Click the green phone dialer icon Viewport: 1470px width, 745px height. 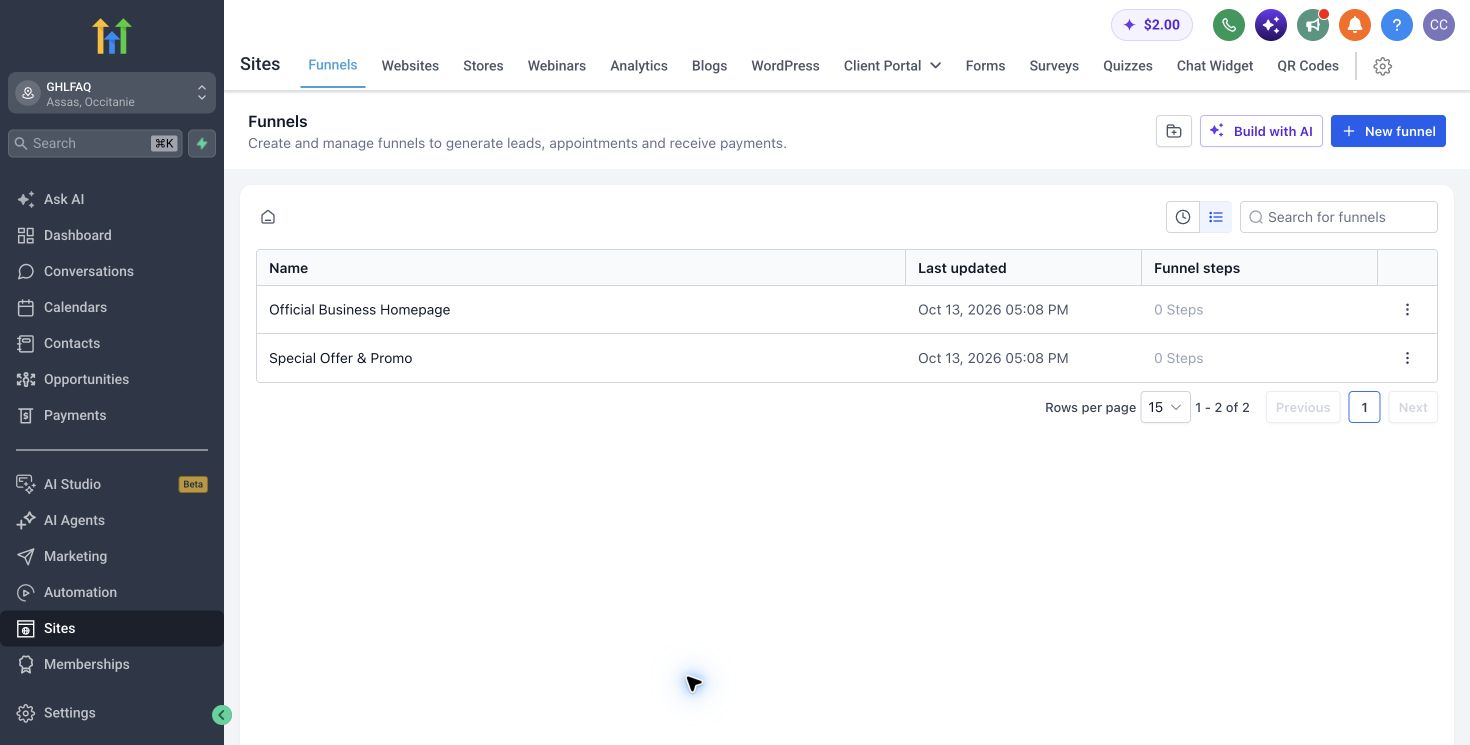1229,25
